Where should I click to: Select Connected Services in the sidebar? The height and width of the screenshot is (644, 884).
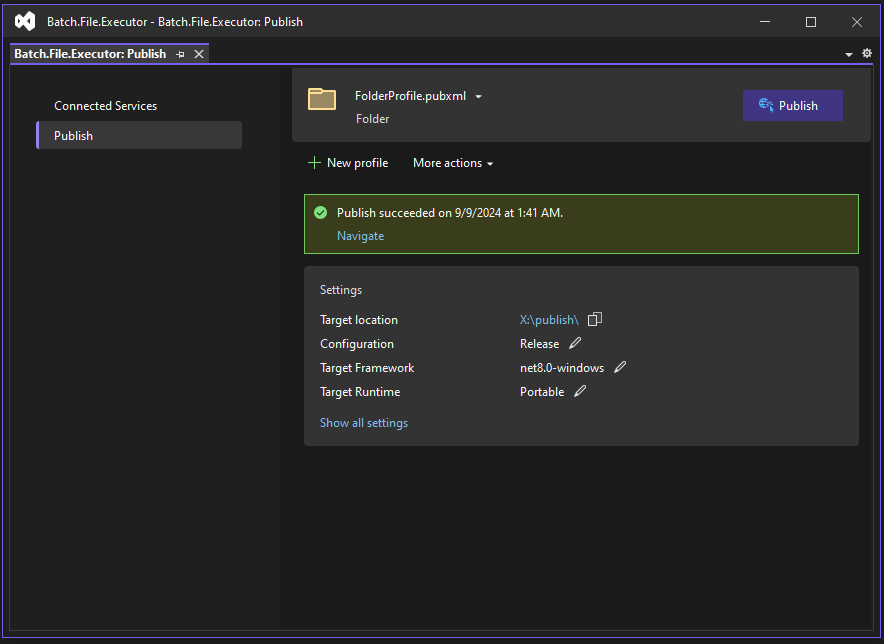coord(105,106)
